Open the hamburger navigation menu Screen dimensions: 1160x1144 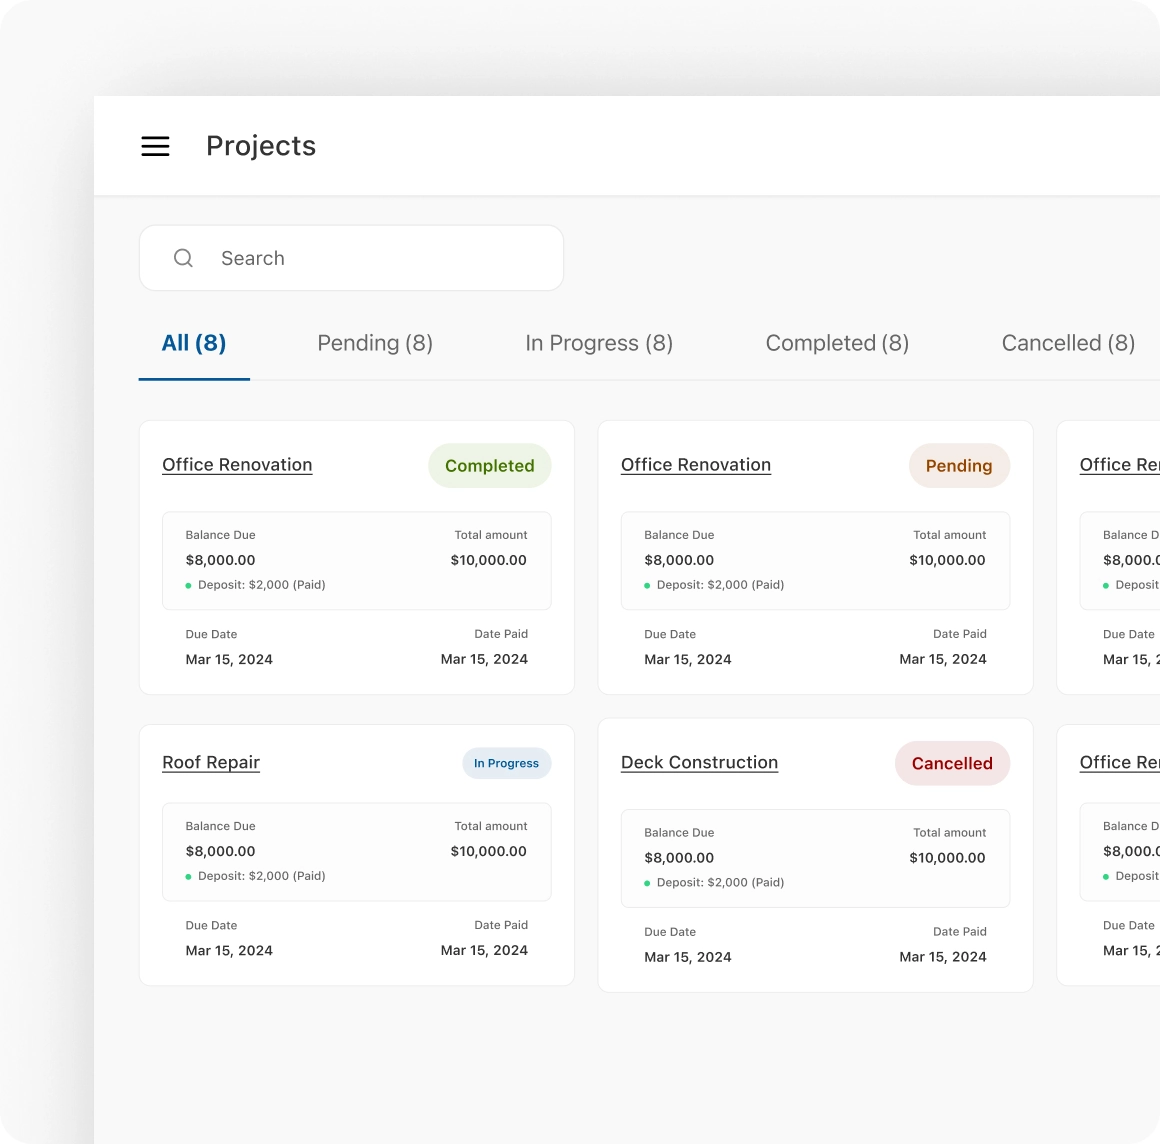(155, 146)
